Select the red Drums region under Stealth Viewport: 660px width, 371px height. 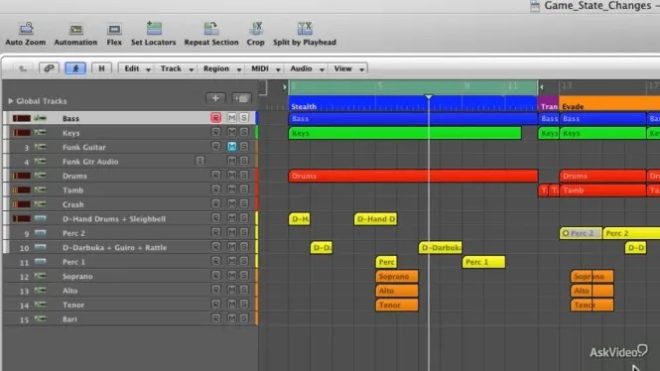413,176
